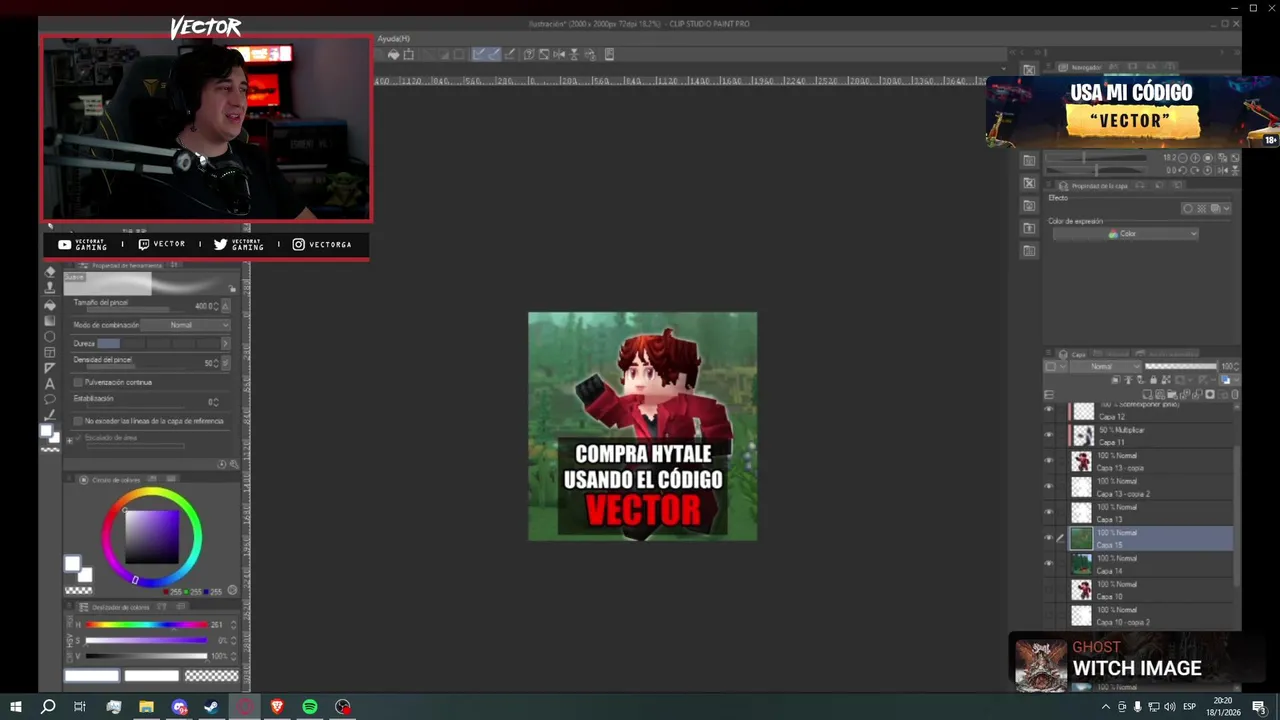Select the Círculo de colores tab

(x=110, y=480)
